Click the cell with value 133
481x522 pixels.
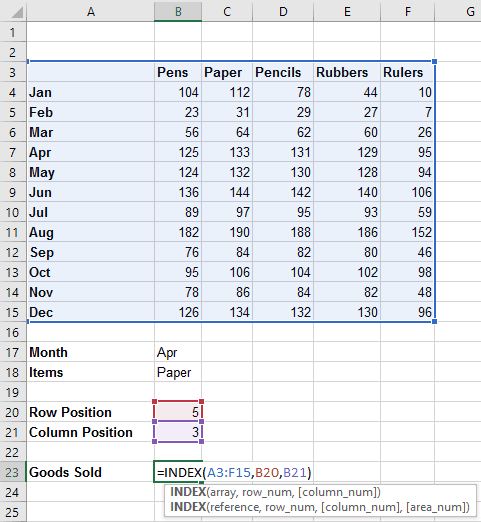[x=227, y=152]
